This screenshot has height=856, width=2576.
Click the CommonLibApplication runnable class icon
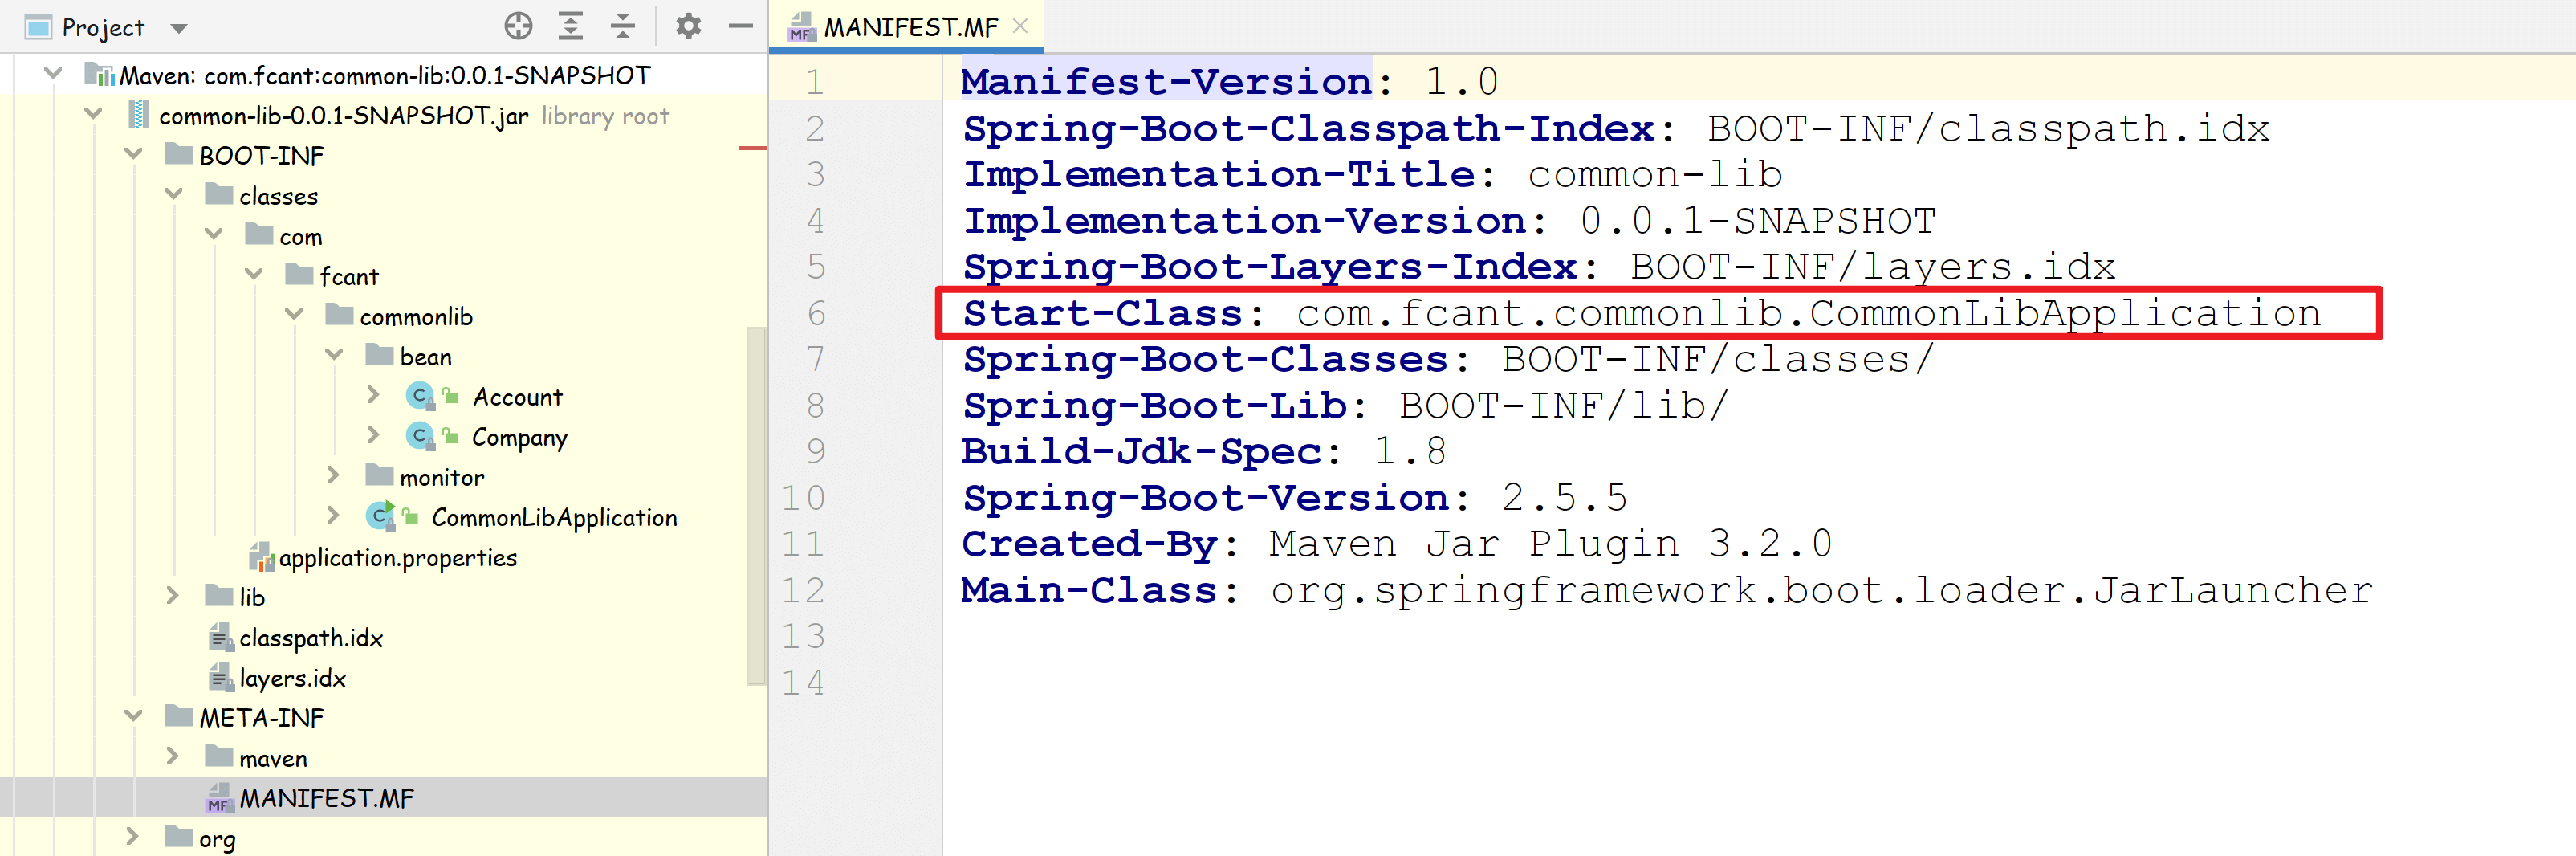click(380, 516)
